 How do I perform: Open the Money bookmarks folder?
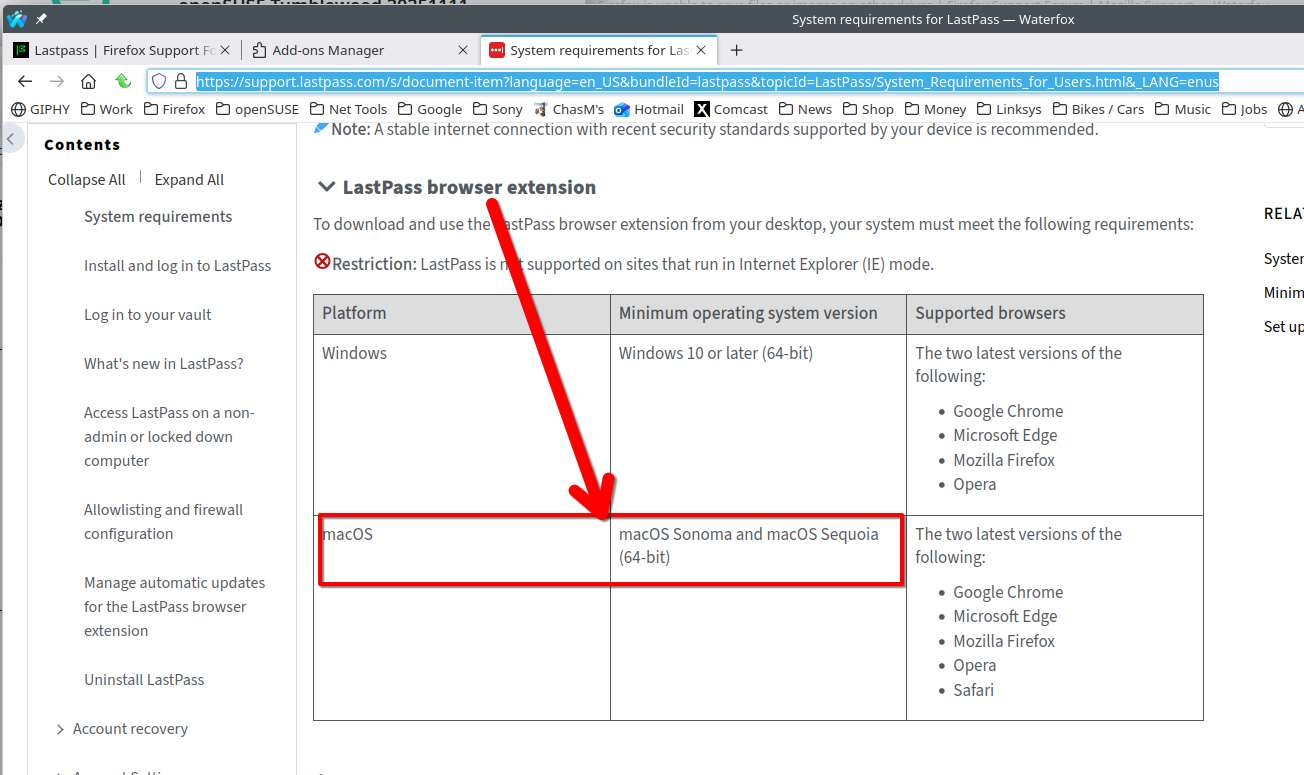(x=935, y=109)
